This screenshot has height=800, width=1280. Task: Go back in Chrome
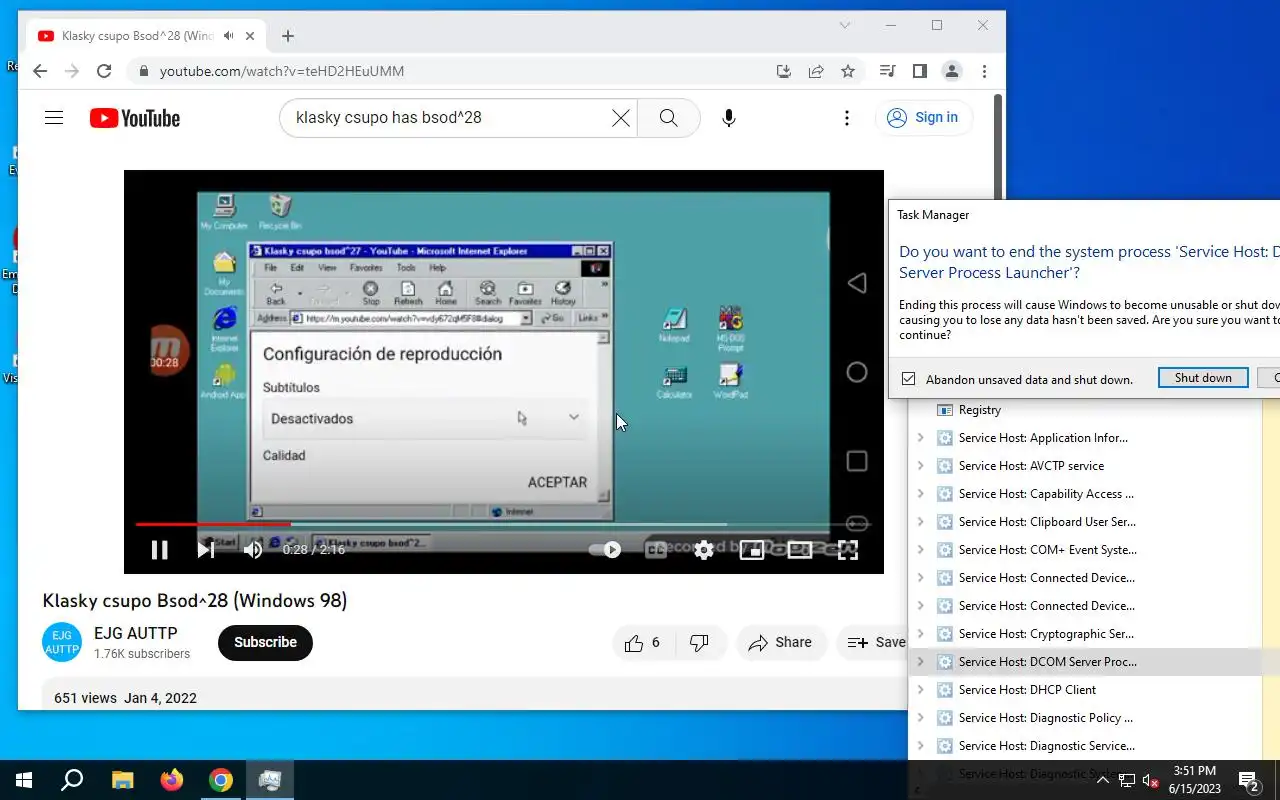(40, 71)
